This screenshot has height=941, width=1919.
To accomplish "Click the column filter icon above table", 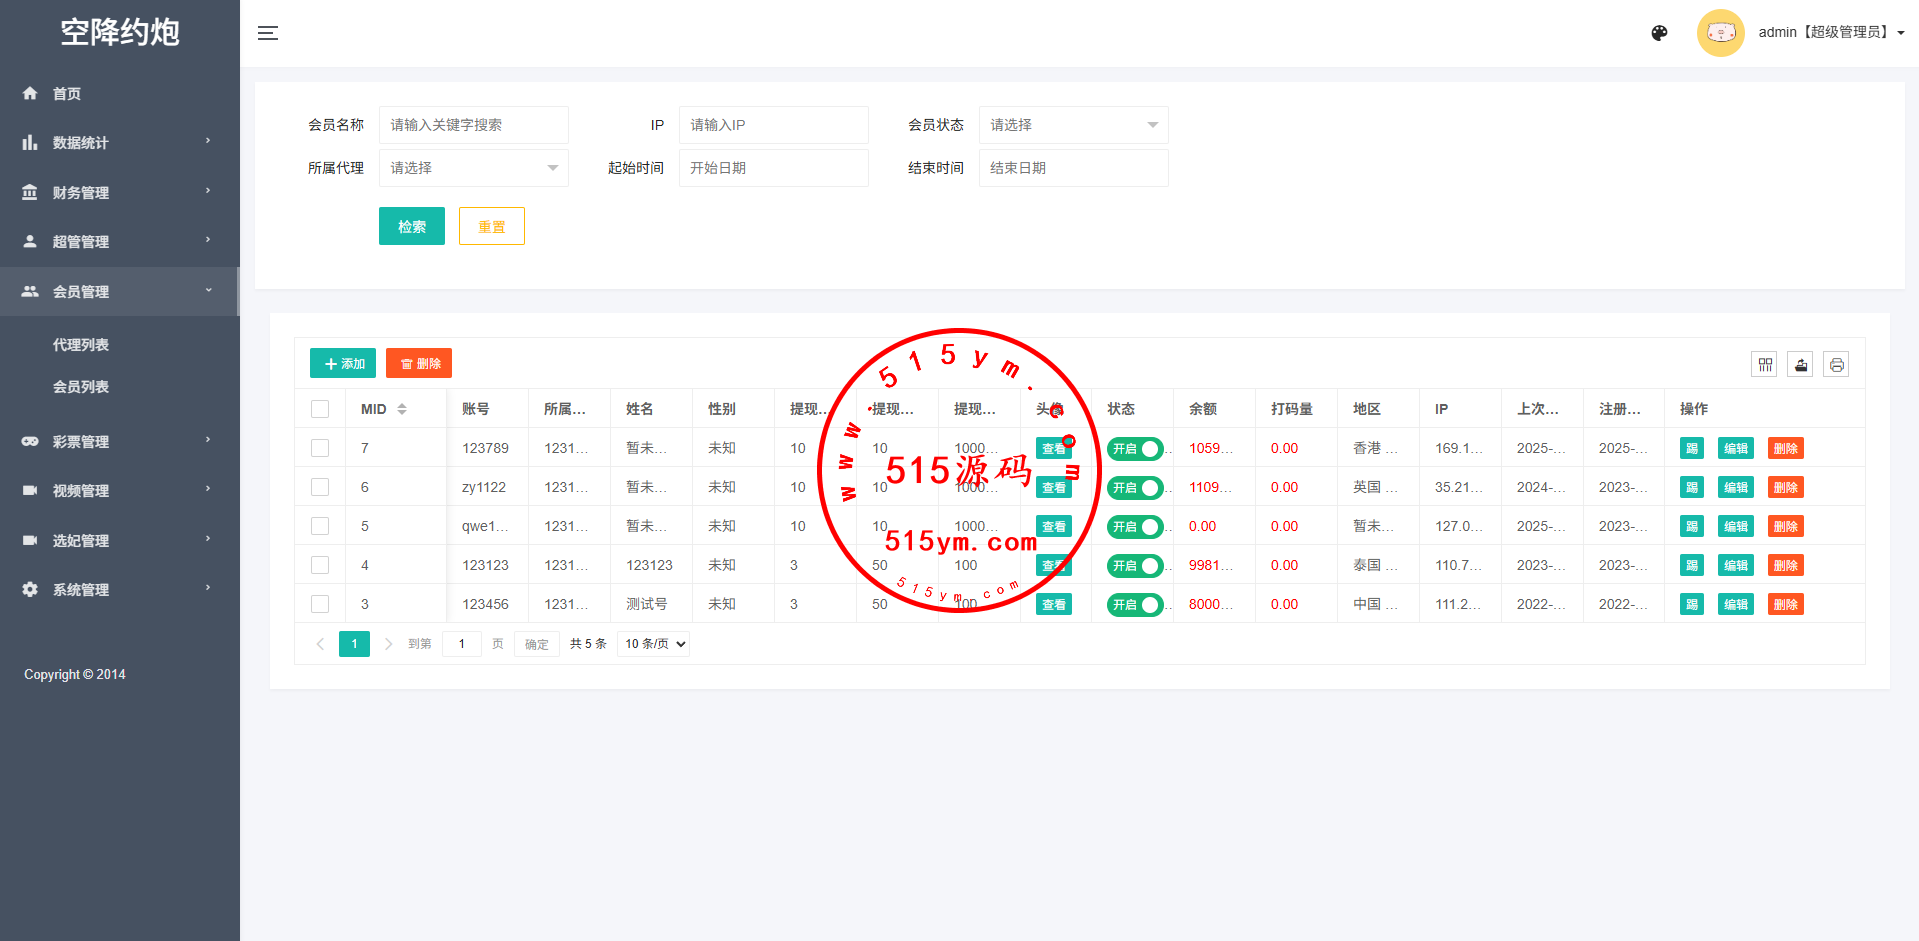I will [1765, 364].
